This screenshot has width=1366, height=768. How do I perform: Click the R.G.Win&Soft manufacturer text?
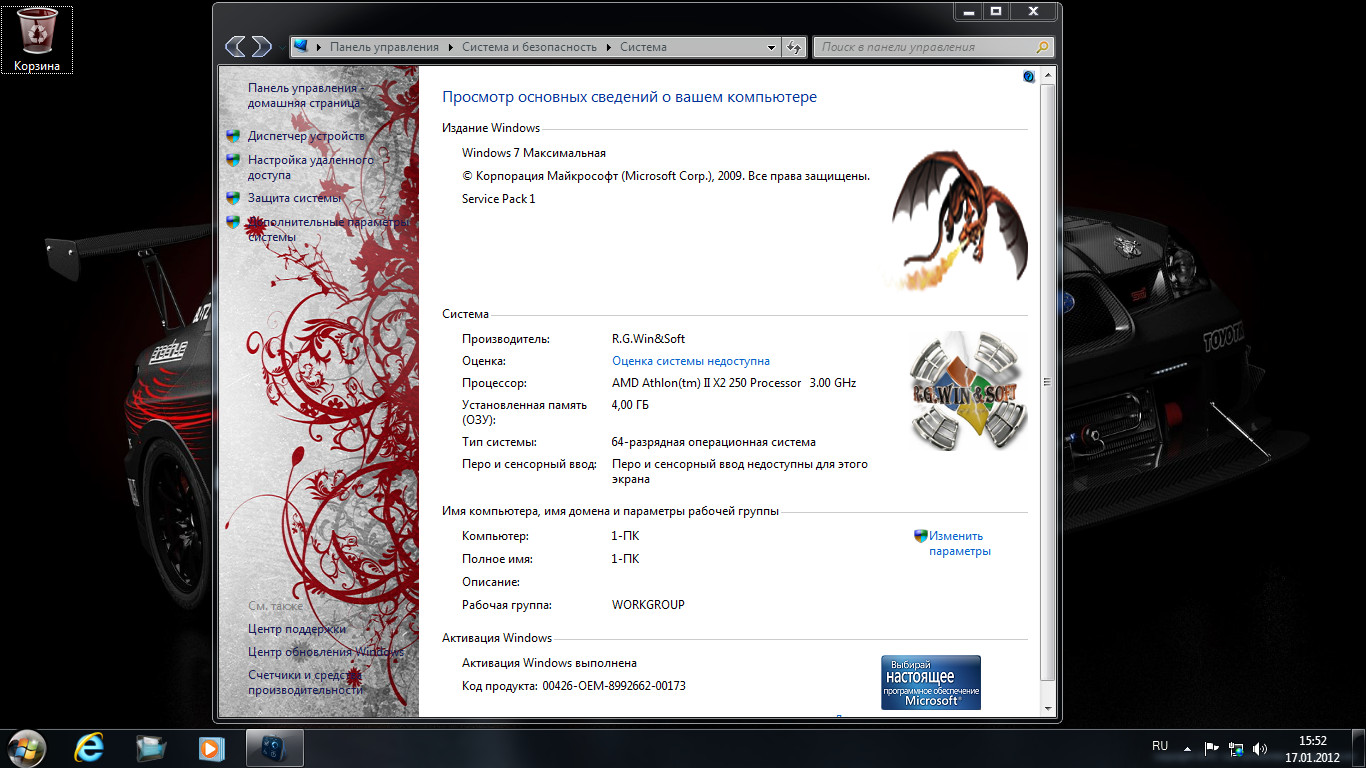[x=648, y=339]
